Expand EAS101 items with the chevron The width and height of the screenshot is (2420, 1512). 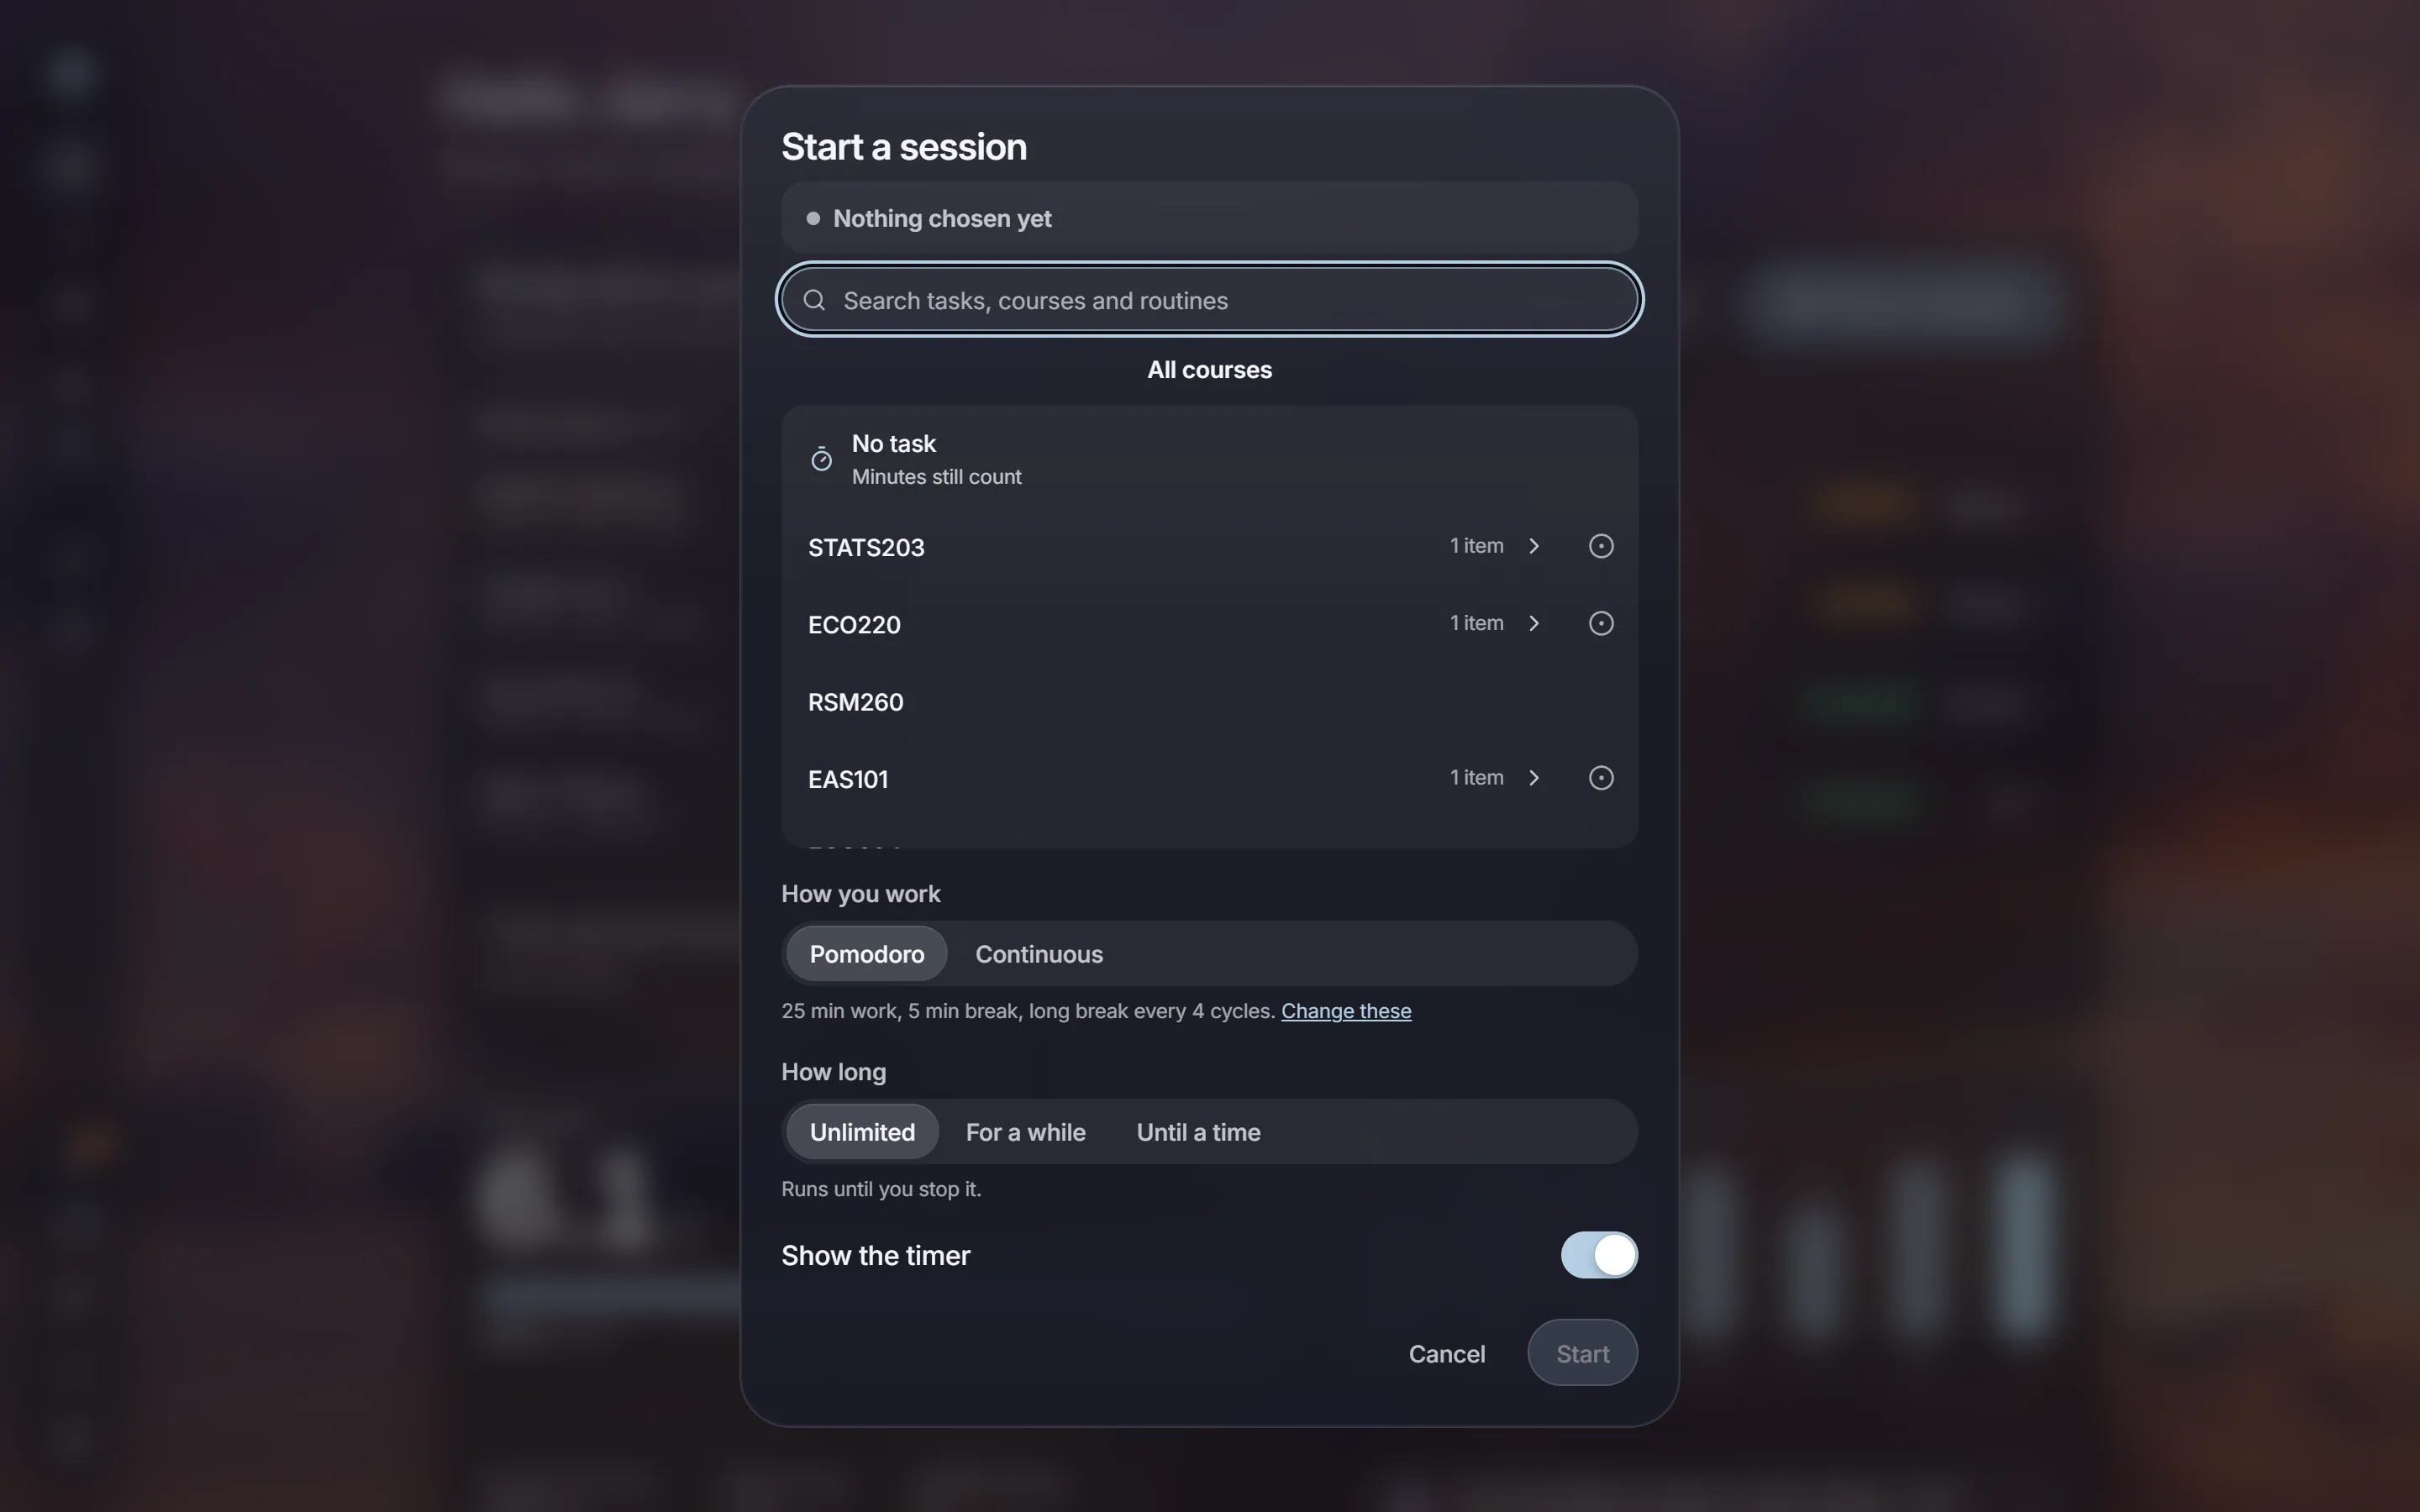(1534, 778)
